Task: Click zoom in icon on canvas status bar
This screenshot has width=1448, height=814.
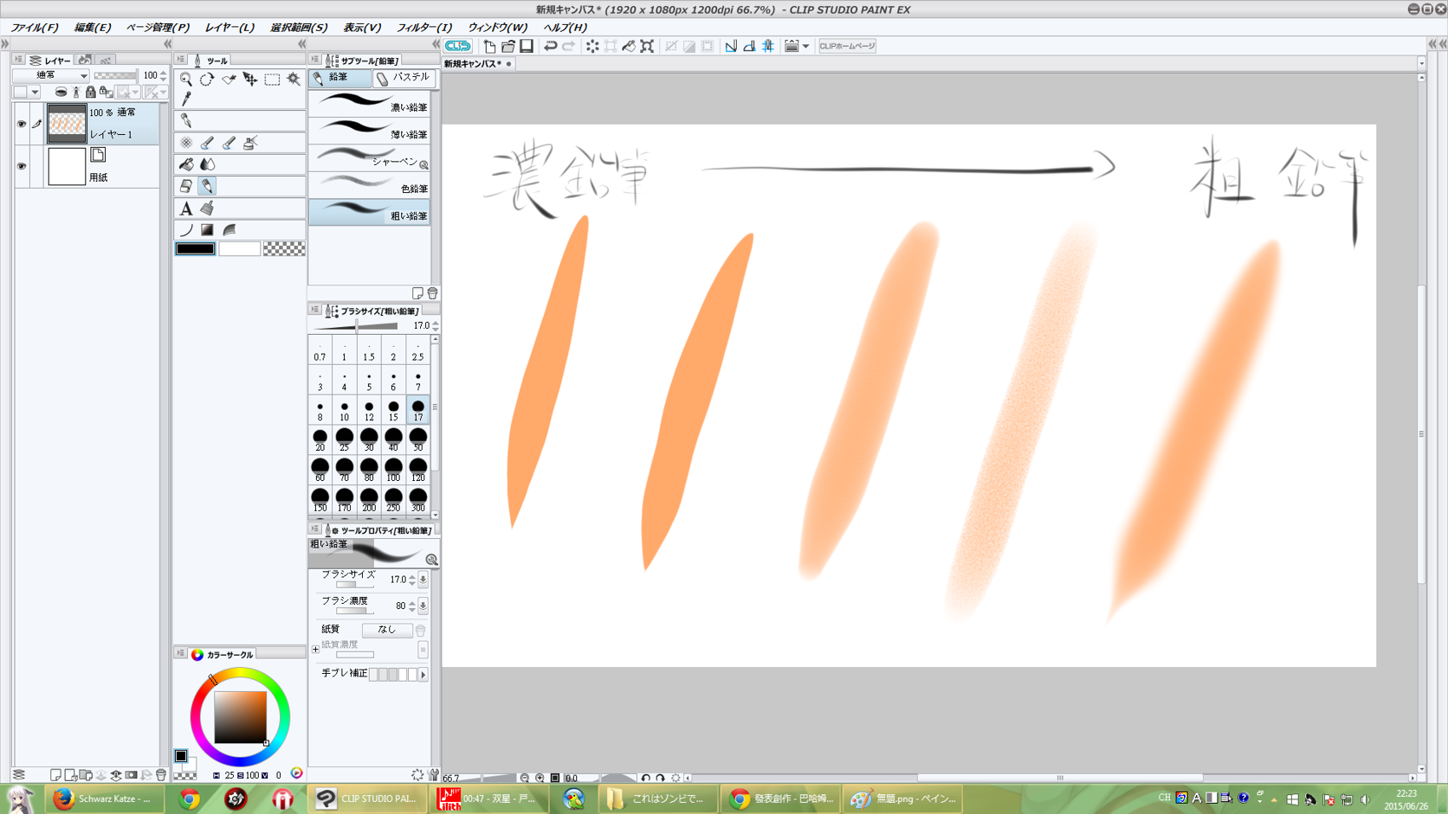Action: (540, 778)
